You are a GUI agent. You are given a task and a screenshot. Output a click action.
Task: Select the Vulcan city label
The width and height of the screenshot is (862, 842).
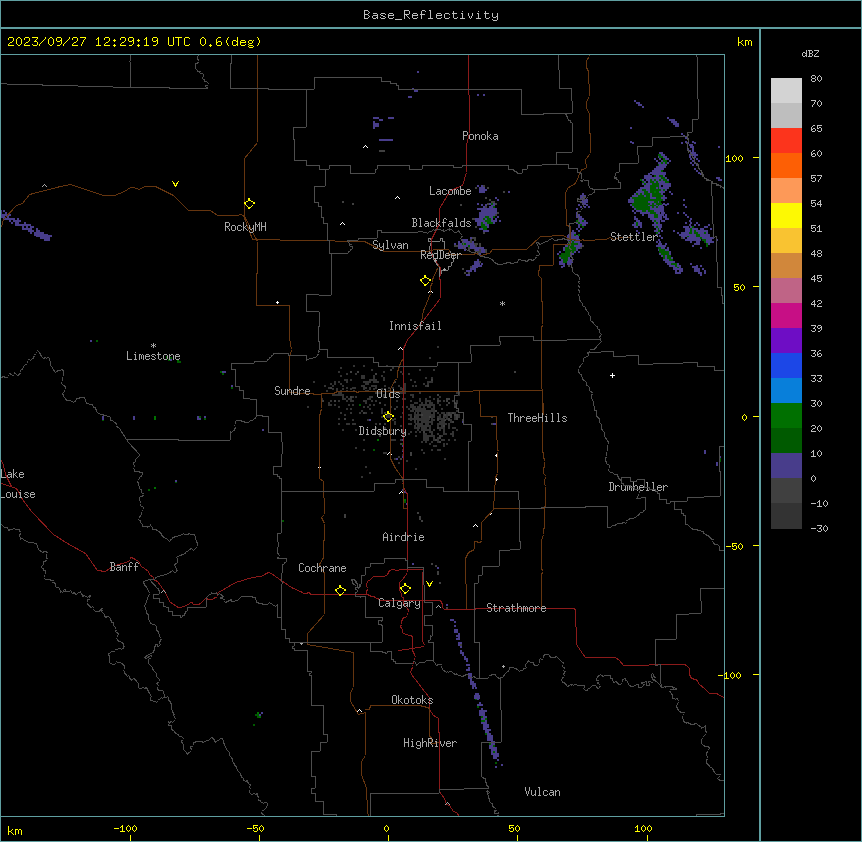tap(543, 792)
